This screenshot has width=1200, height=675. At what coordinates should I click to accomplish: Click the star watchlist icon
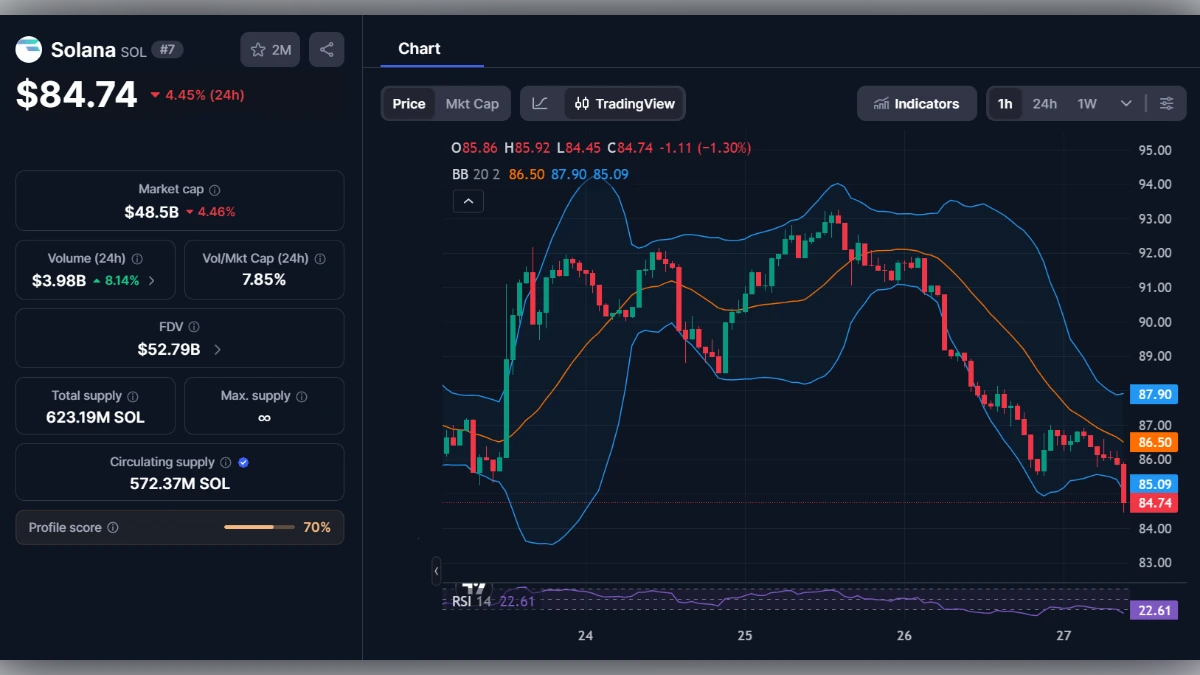[259, 49]
